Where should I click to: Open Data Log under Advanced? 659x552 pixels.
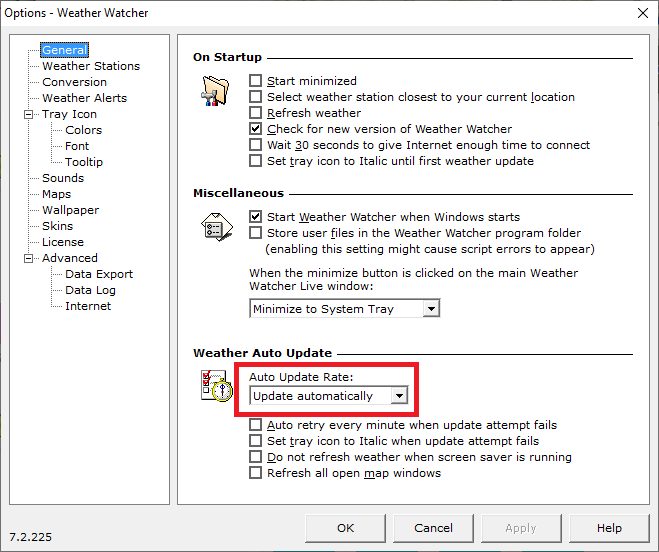click(90, 290)
